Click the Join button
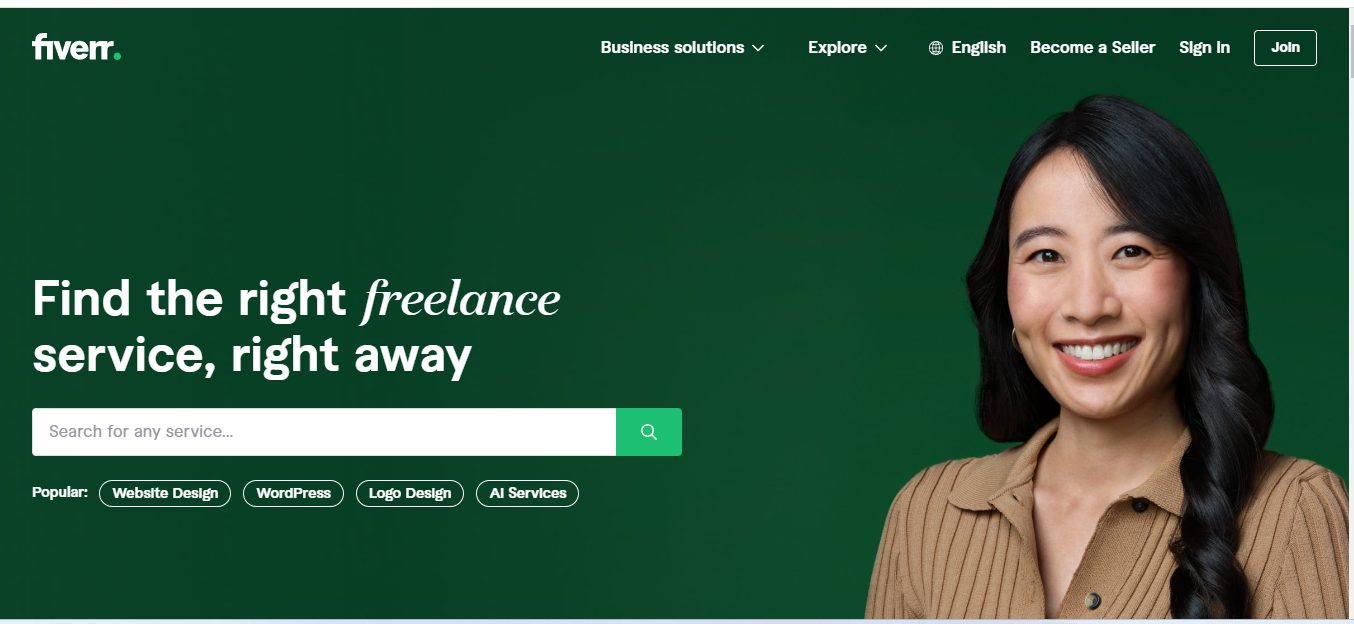 tap(1285, 48)
